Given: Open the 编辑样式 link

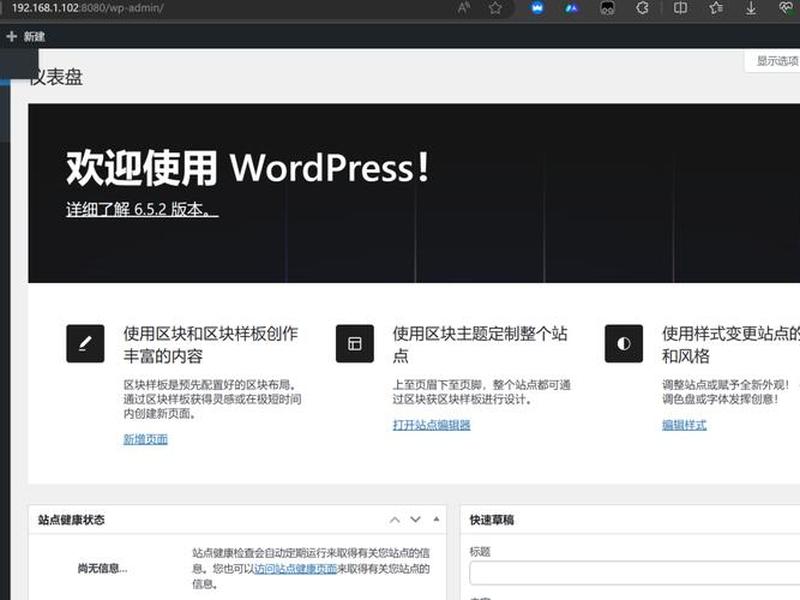Looking at the screenshot, I should tap(684, 424).
